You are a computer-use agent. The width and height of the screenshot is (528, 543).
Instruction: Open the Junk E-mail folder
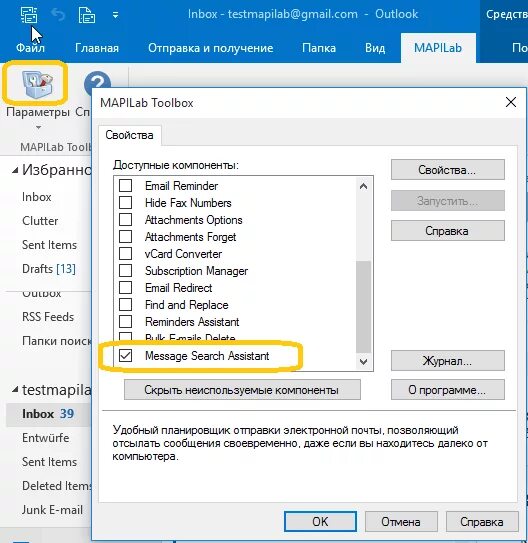click(x=52, y=509)
